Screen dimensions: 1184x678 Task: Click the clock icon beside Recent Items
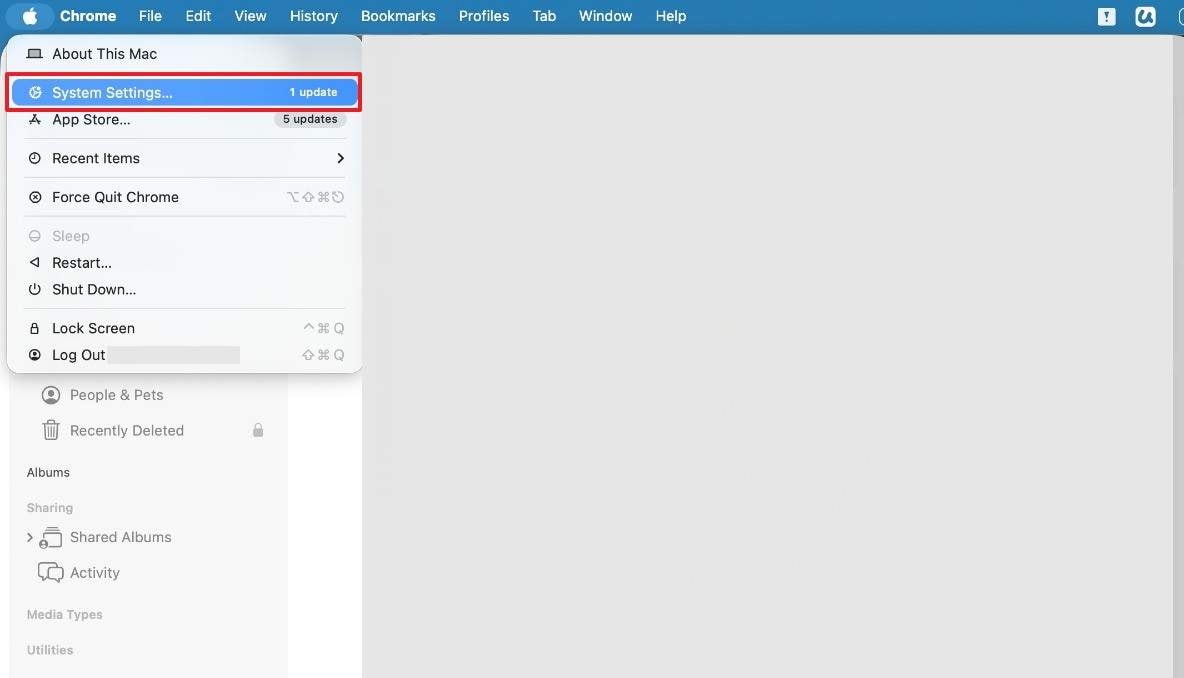[35, 158]
